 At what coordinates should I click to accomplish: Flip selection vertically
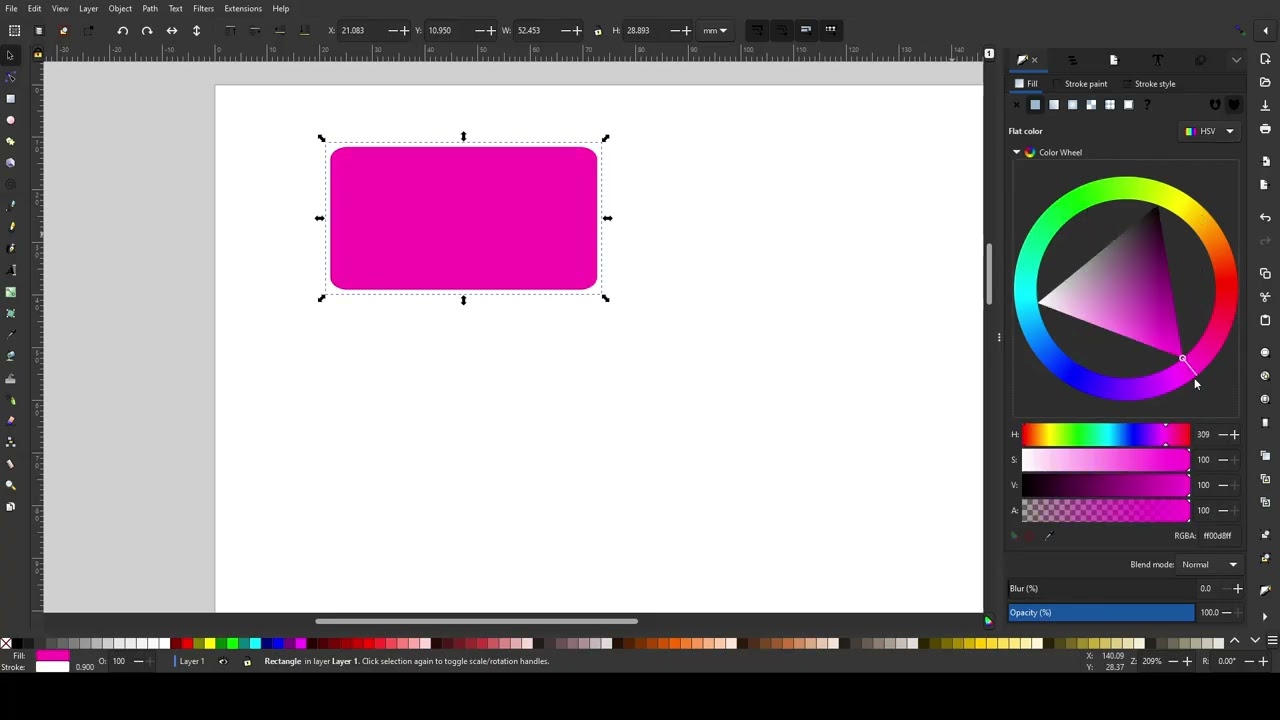click(196, 30)
